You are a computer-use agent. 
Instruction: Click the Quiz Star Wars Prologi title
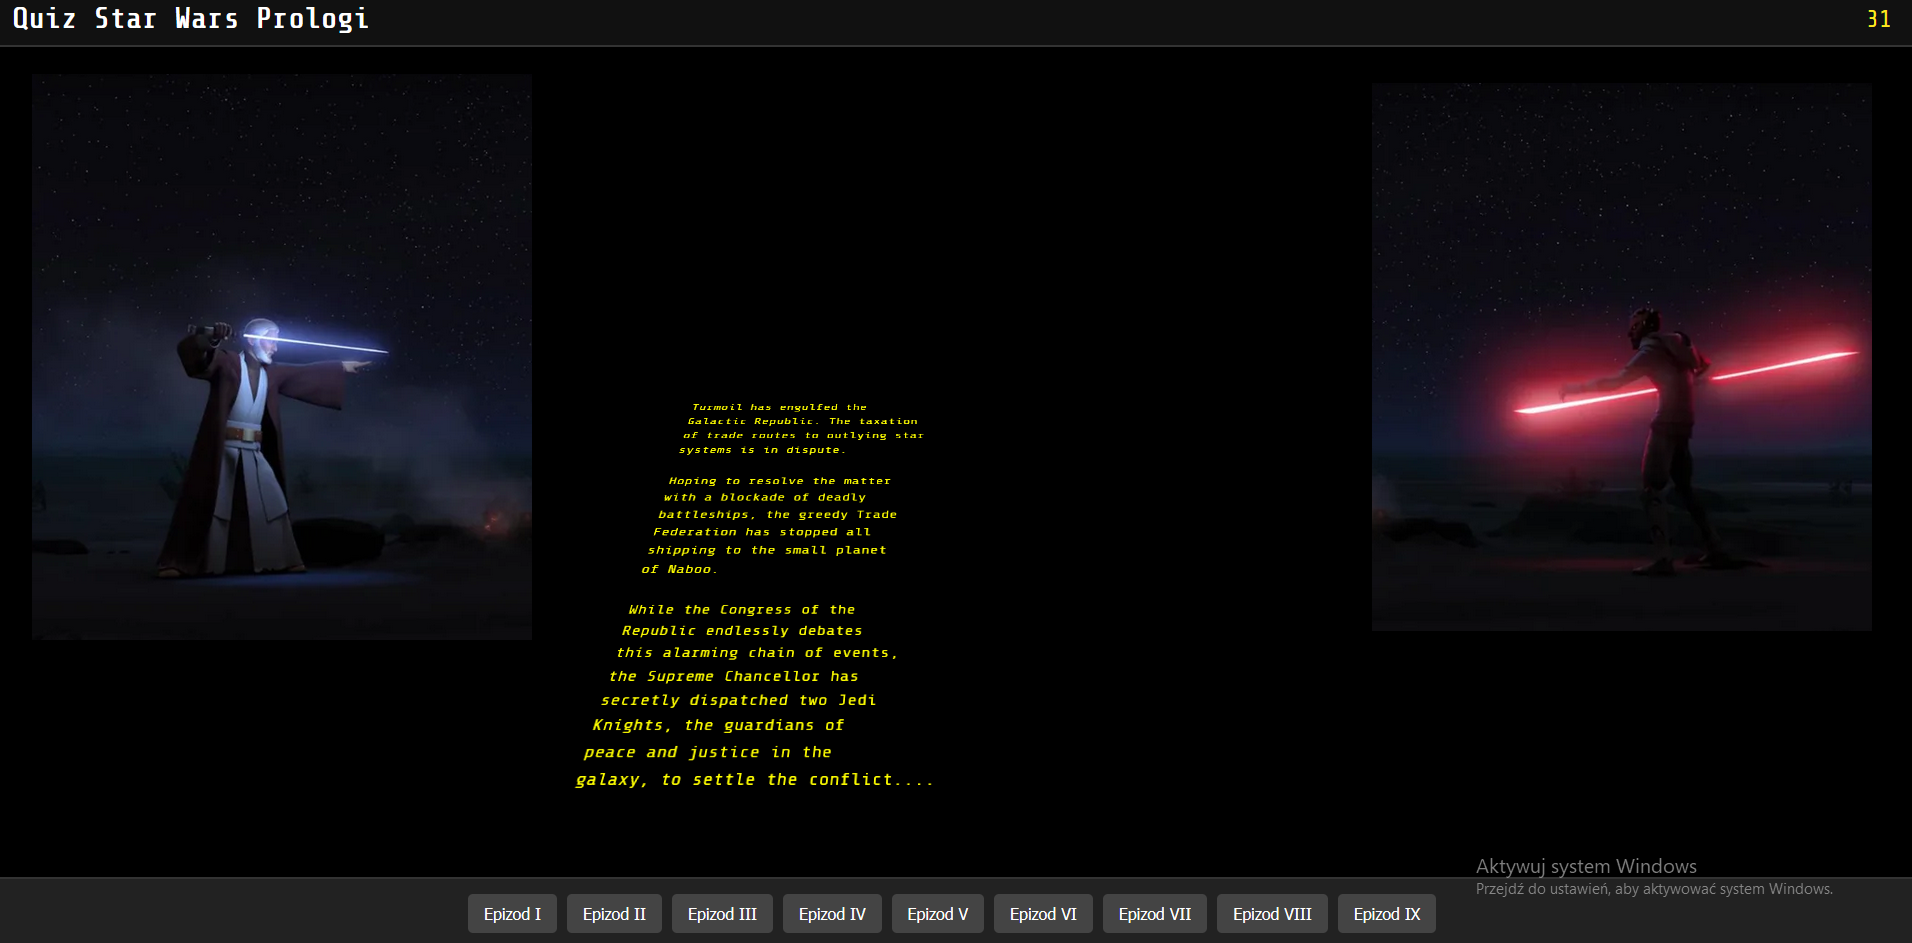click(x=190, y=19)
